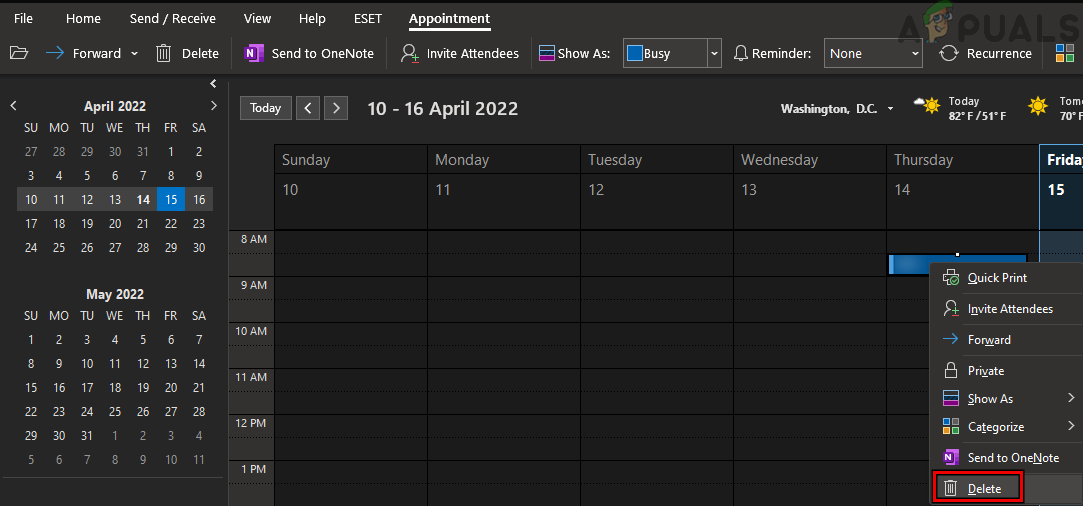
Task: Toggle Private in the context menu
Action: click(985, 371)
